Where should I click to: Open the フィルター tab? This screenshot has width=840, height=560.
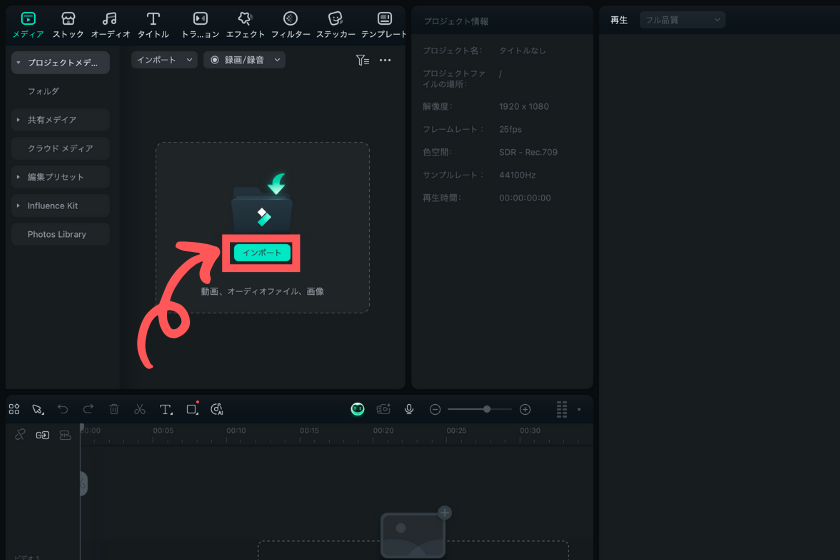[x=290, y=25]
